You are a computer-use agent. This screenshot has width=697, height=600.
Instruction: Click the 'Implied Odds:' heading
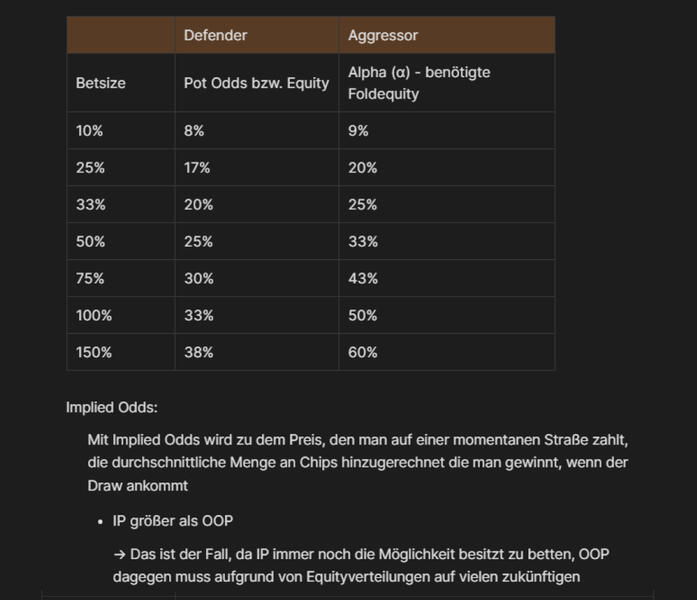pos(112,407)
